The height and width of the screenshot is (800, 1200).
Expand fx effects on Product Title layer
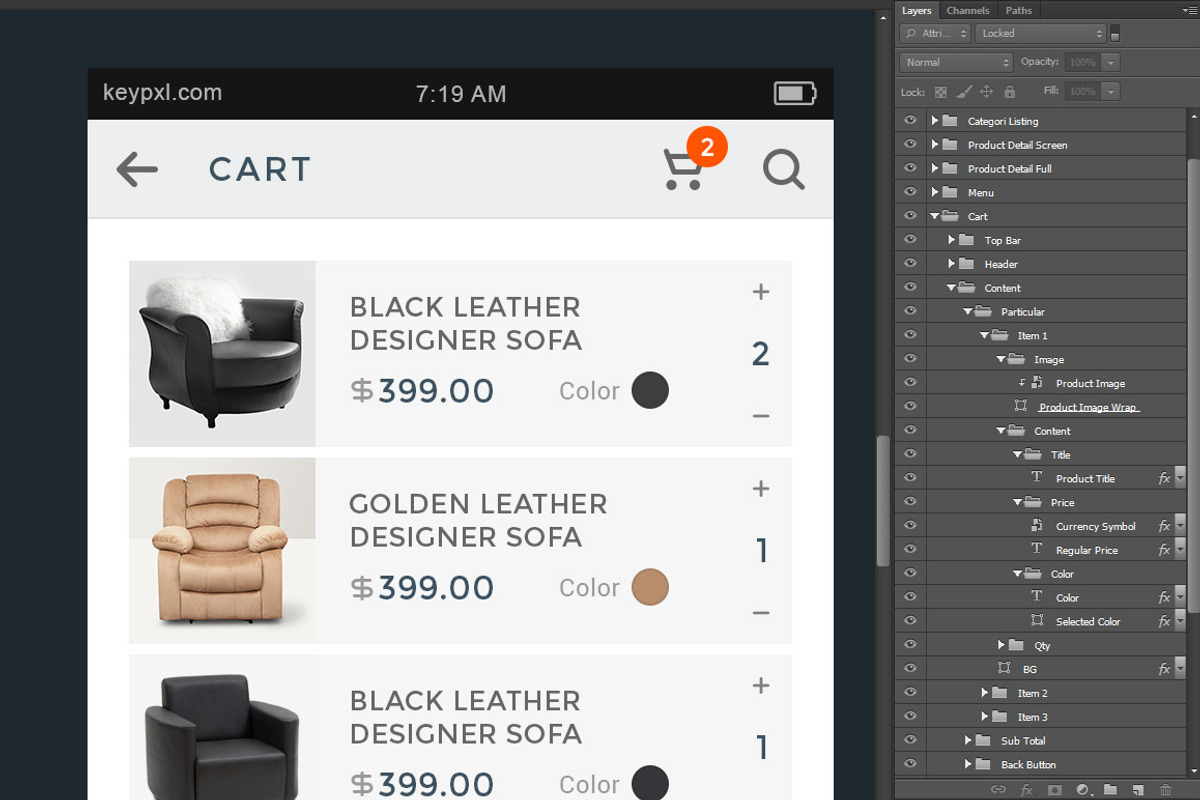(1179, 478)
